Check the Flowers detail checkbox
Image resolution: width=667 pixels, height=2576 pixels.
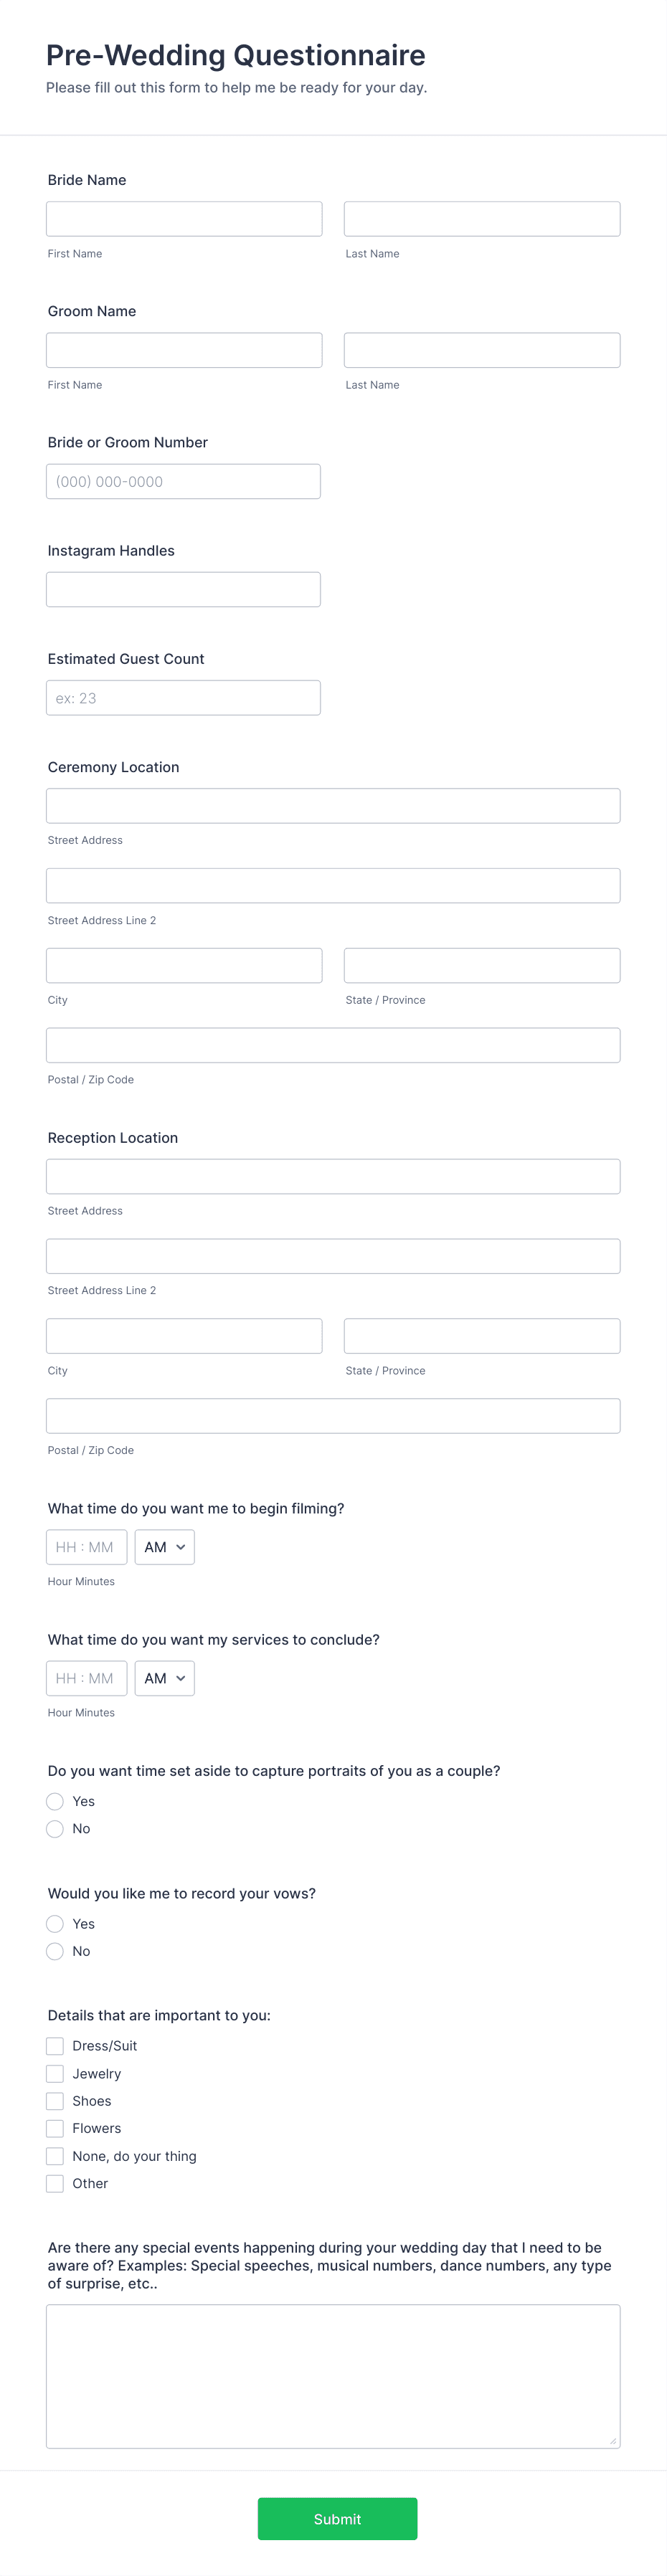pos(56,2128)
